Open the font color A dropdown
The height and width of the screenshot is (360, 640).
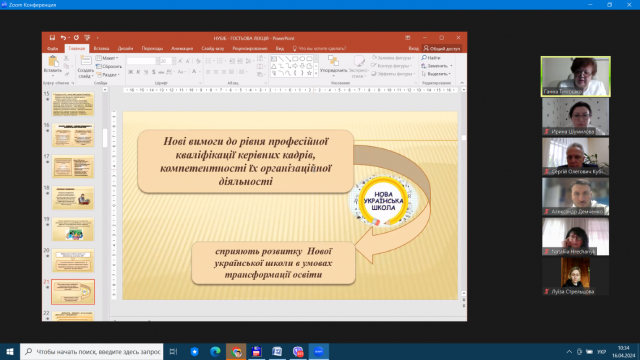pyautogui.click(x=195, y=72)
